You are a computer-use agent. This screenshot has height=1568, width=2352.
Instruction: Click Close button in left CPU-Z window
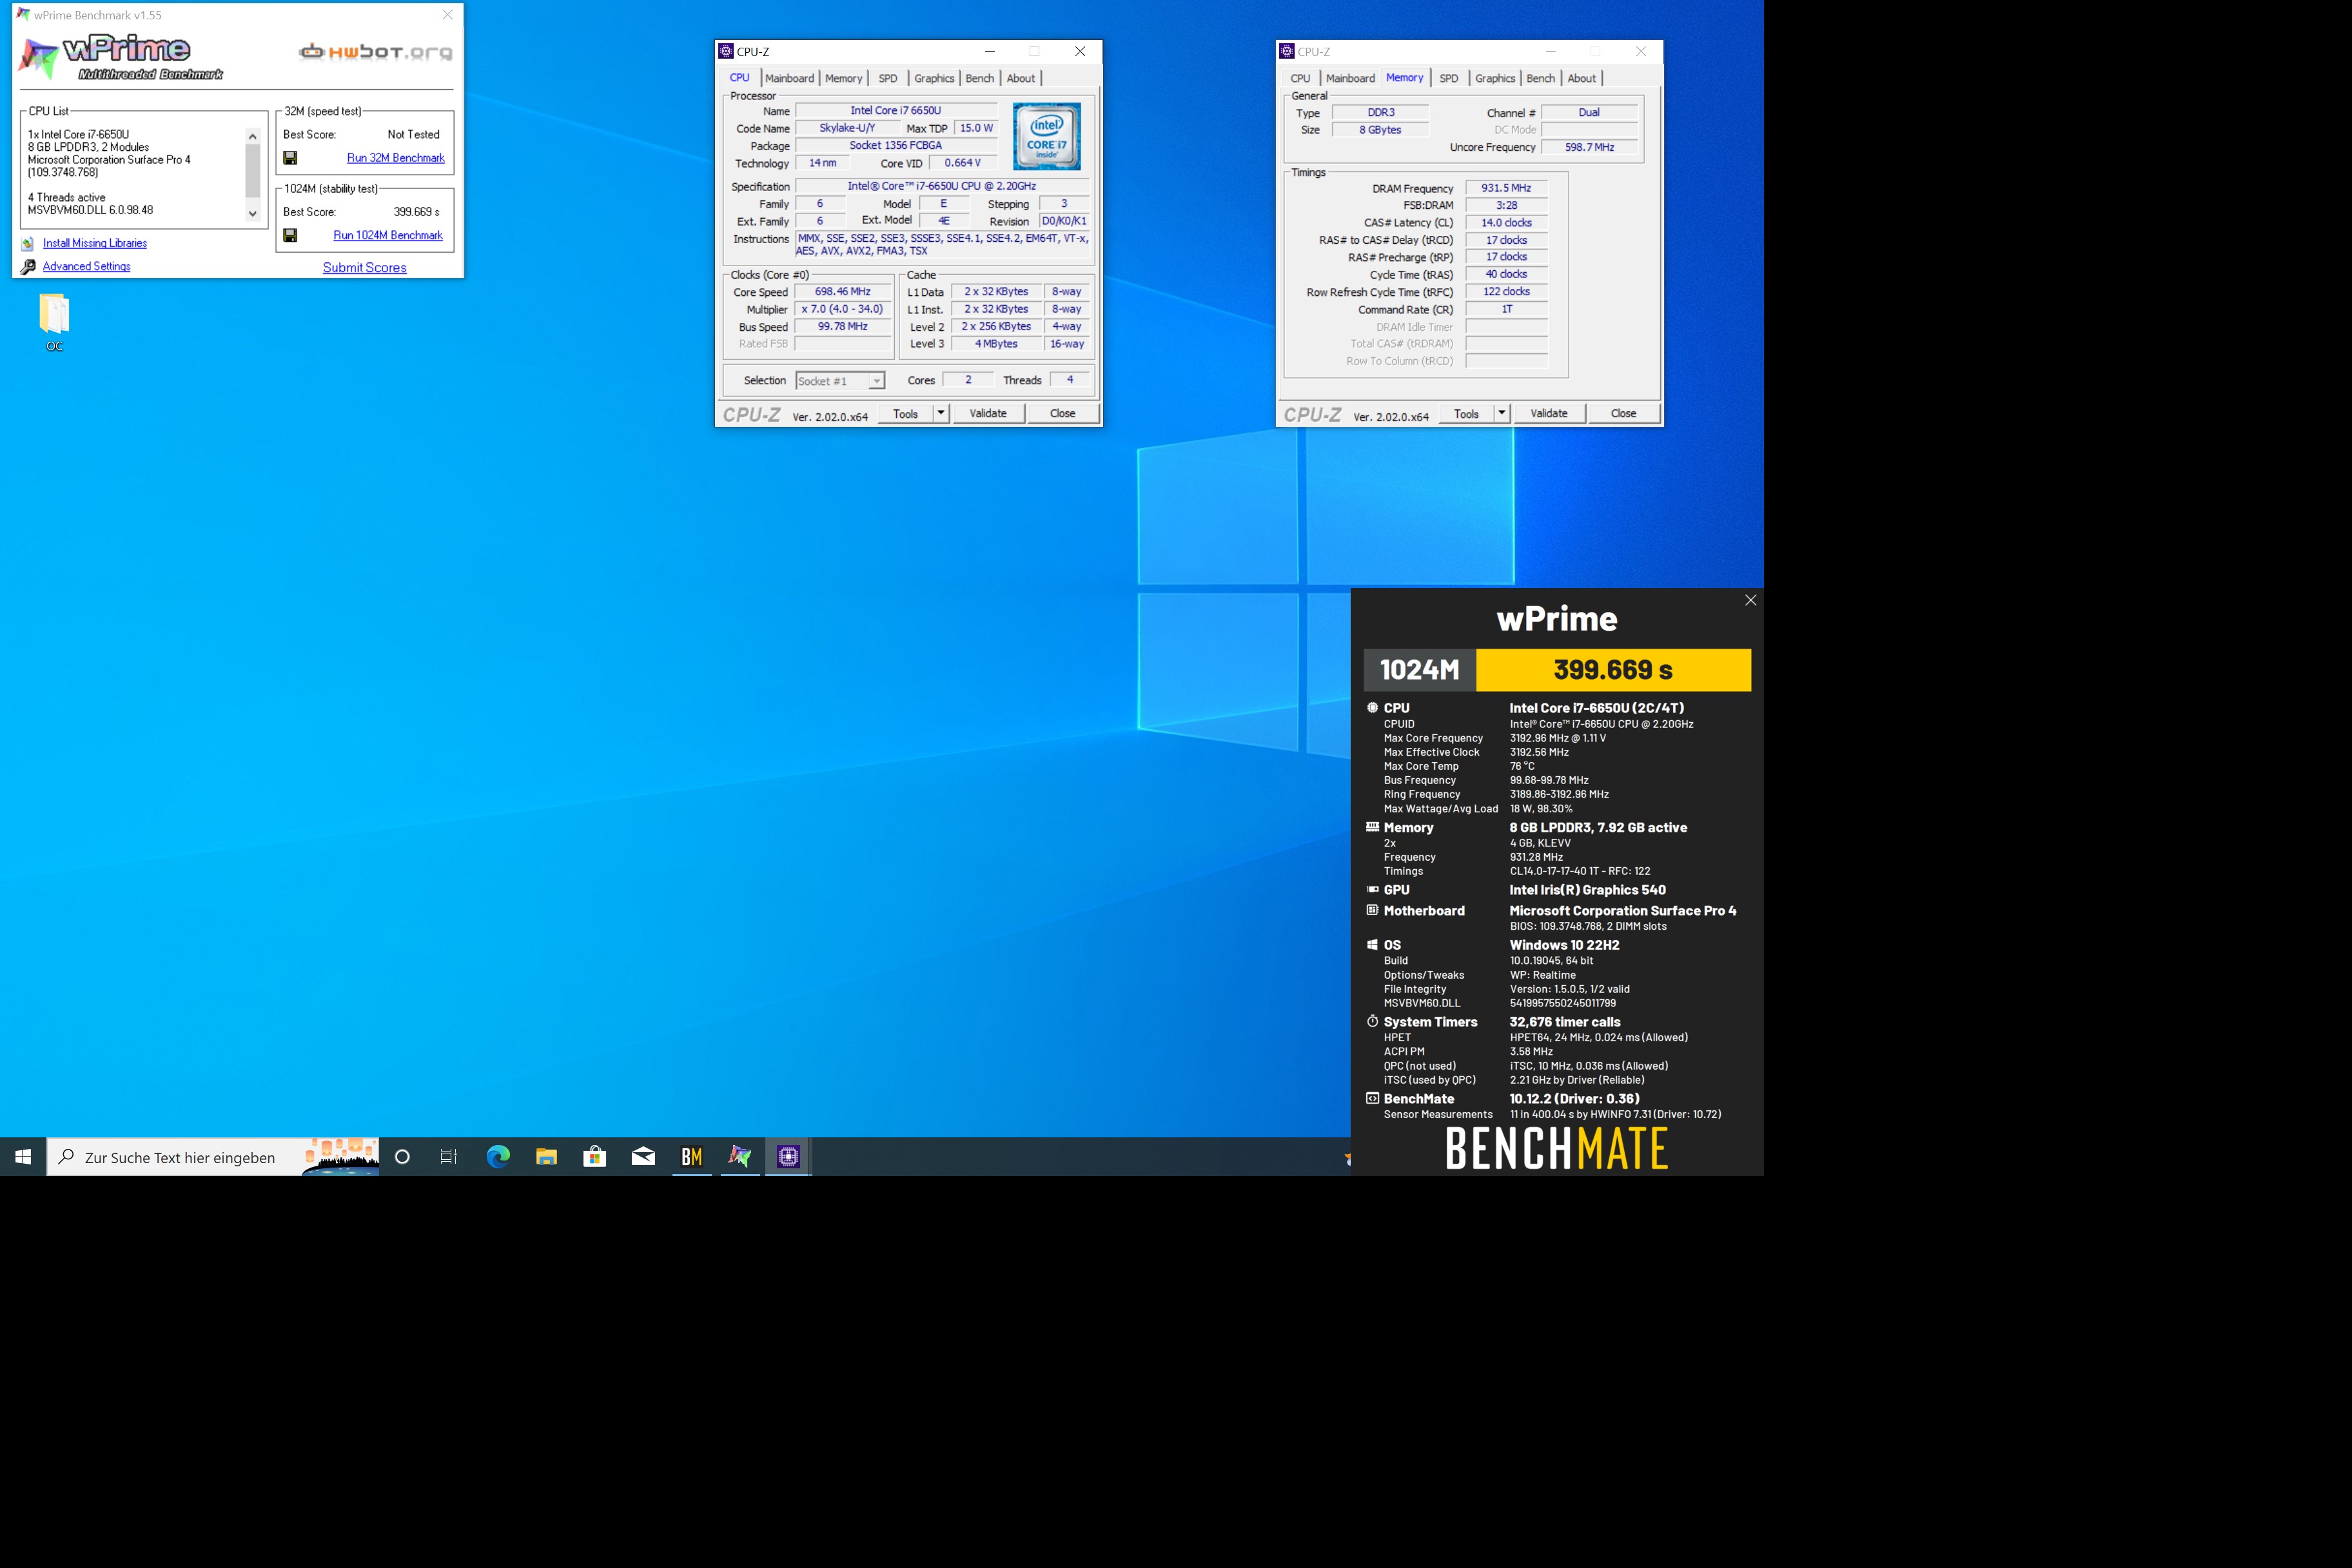pyautogui.click(x=1063, y=413)
